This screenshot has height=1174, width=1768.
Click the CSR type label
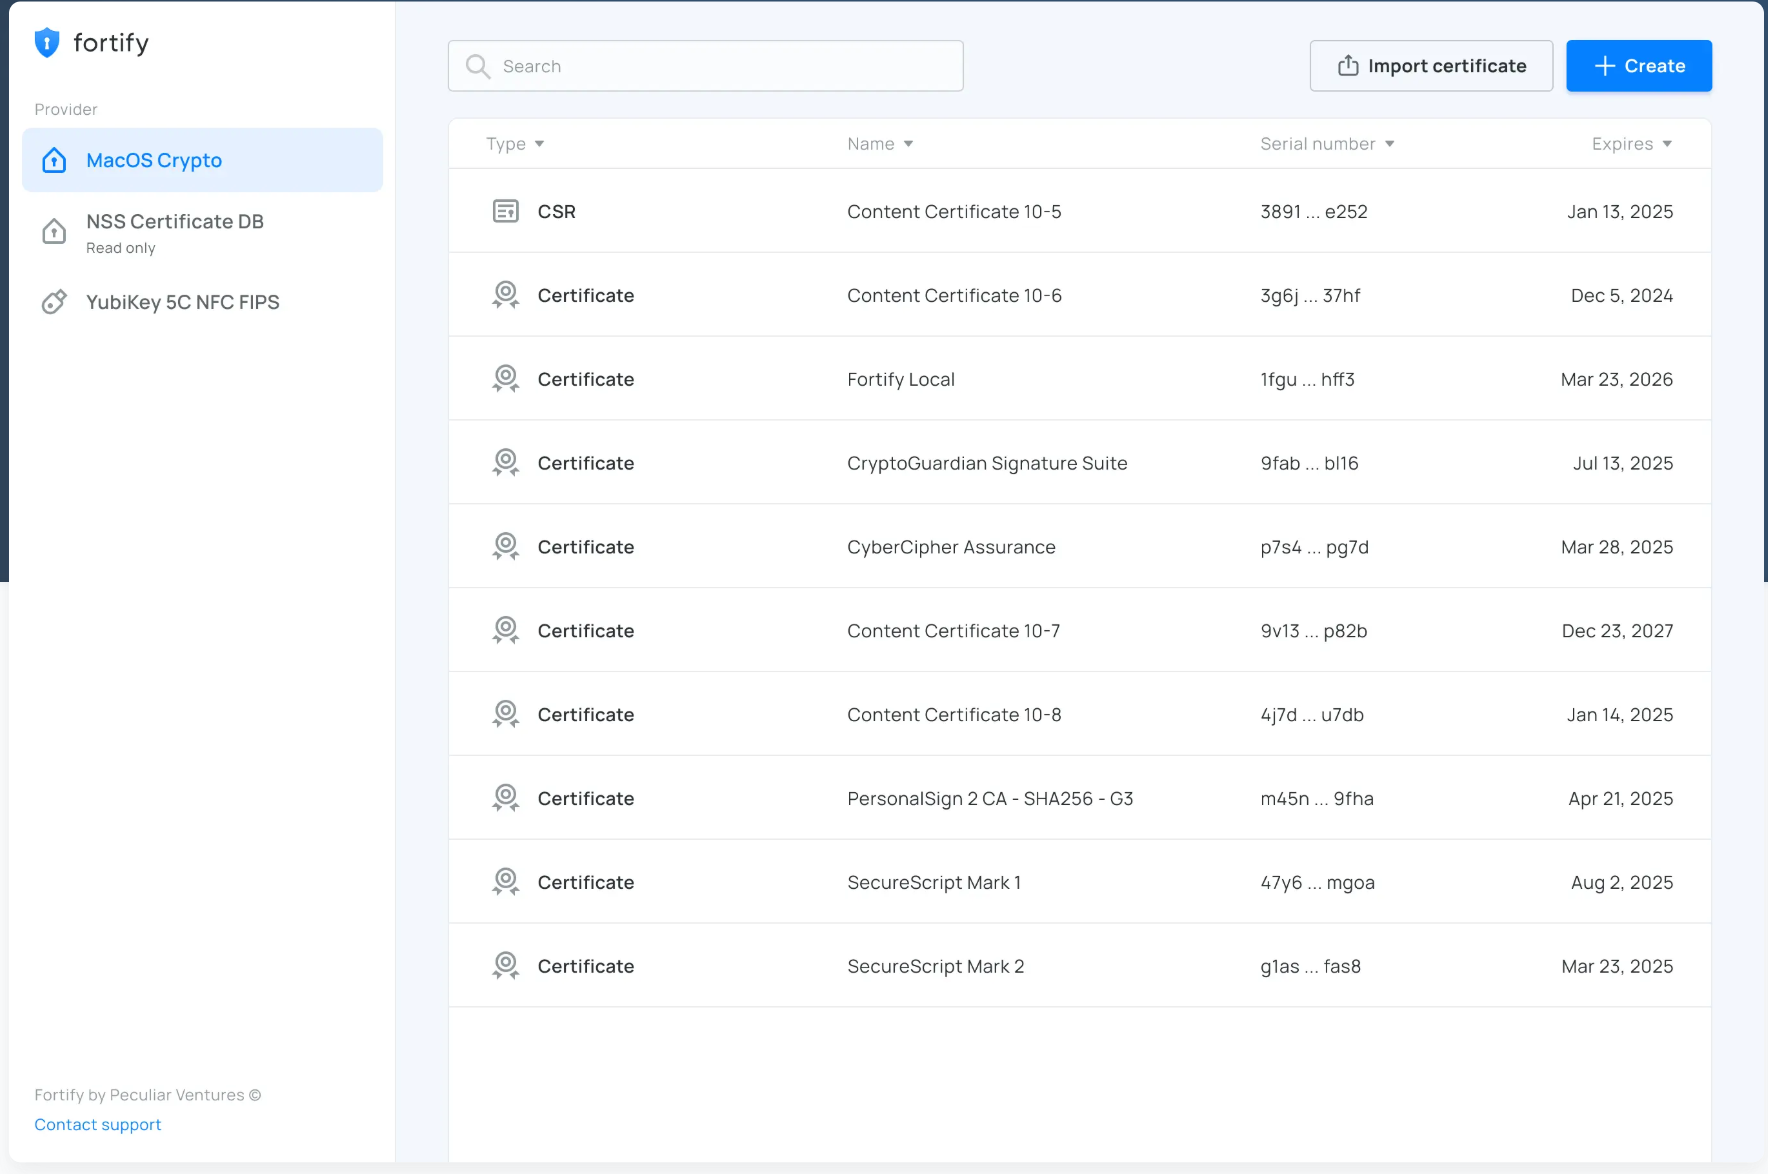[x=557, y=212]
